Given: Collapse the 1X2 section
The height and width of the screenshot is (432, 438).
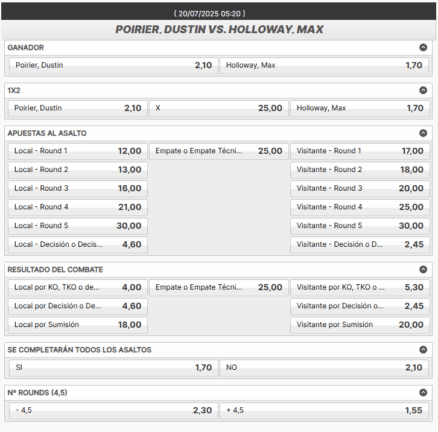Looking at the screenshot, I should [423, 90].
